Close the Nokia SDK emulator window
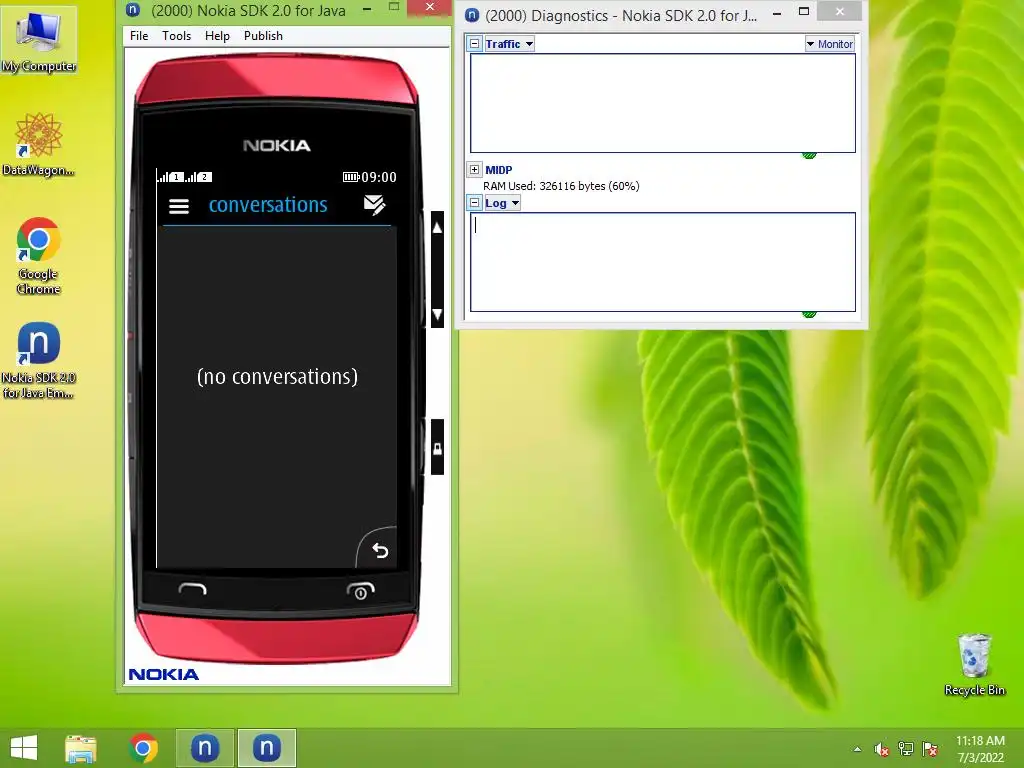The width and height of the screenshot is (1024, 768). click(429, 8)
